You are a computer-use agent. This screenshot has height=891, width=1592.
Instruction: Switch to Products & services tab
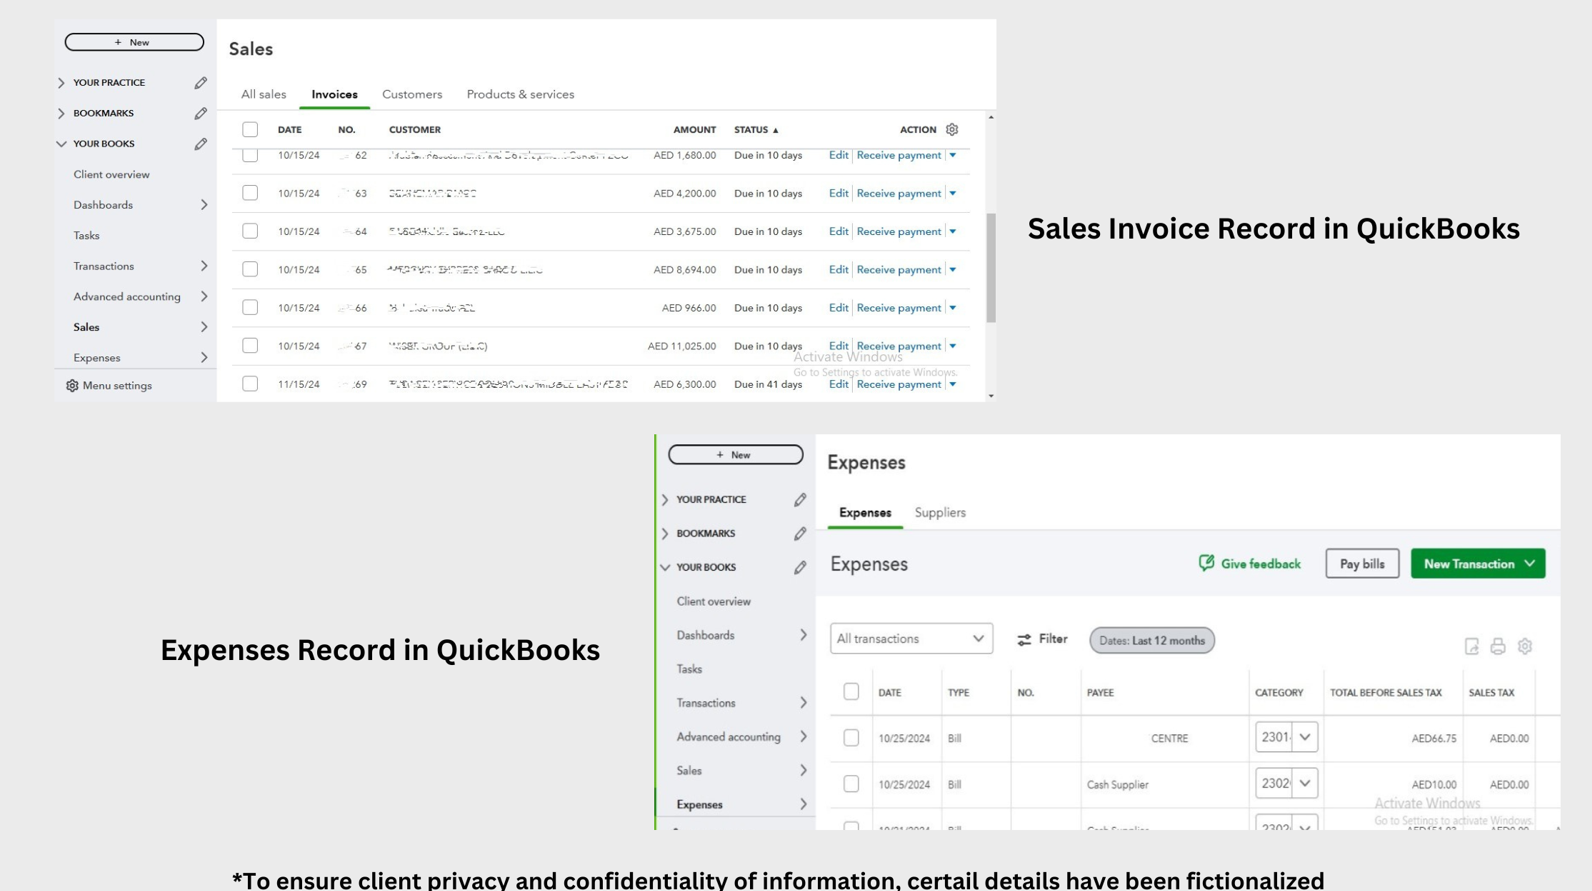[x=520, y=94]
